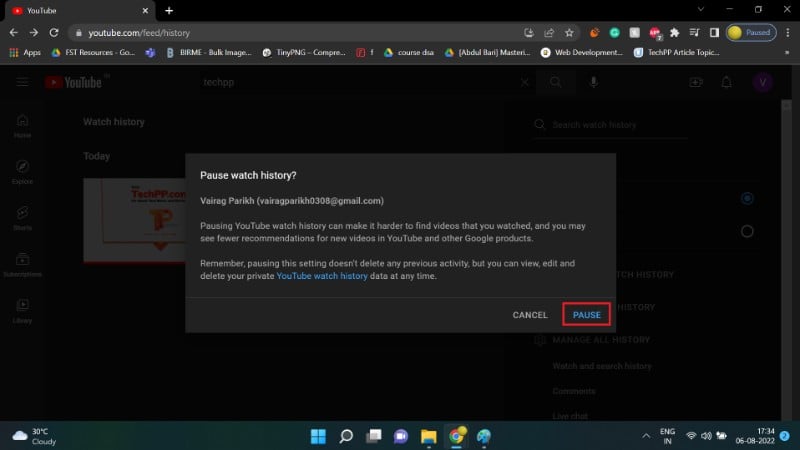800x450 pixels.
Task: Click the YouTube logo
Action: pyautogui.click(x=74, y=82)
